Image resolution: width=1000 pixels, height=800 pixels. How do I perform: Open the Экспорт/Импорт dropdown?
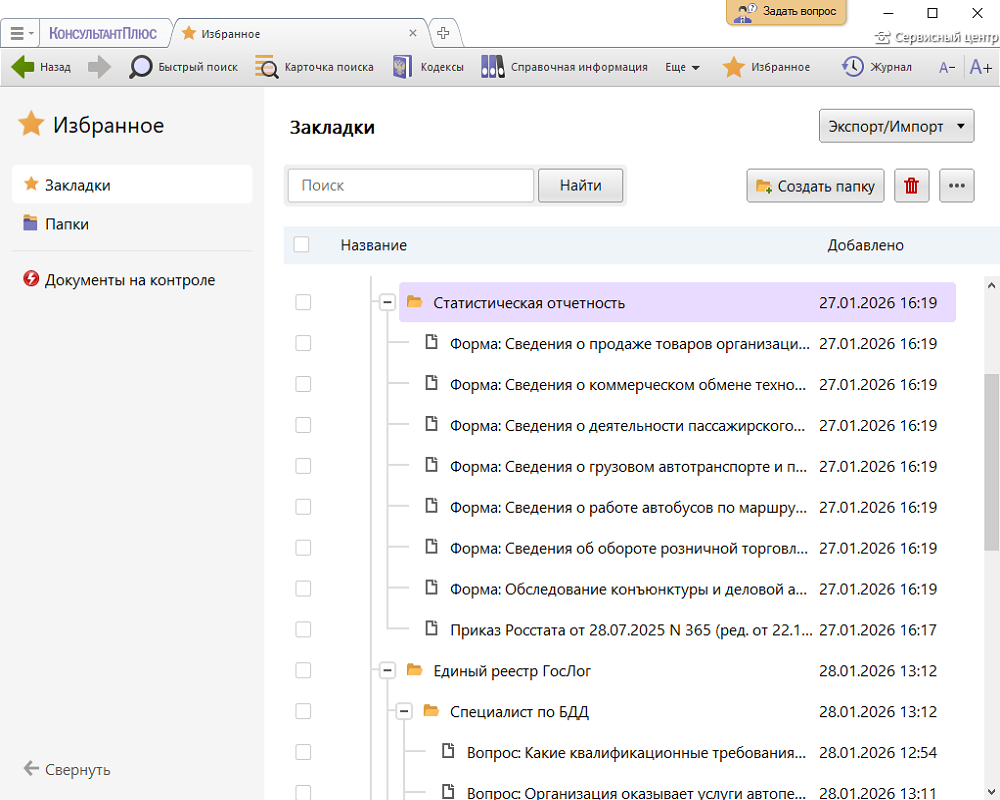point(896,127)
